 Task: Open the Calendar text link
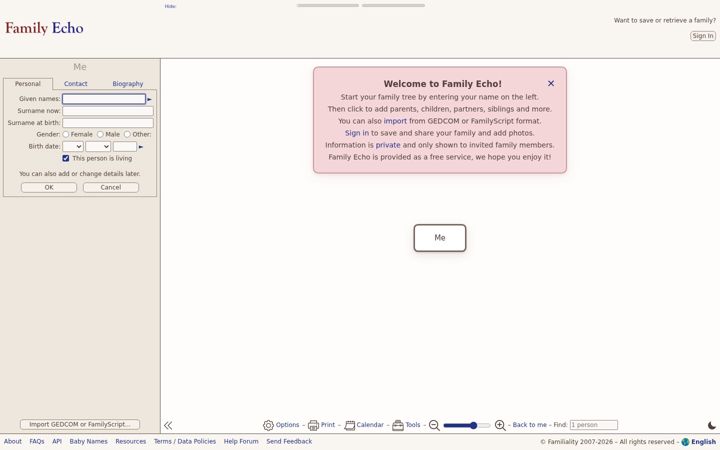(370, 425)
